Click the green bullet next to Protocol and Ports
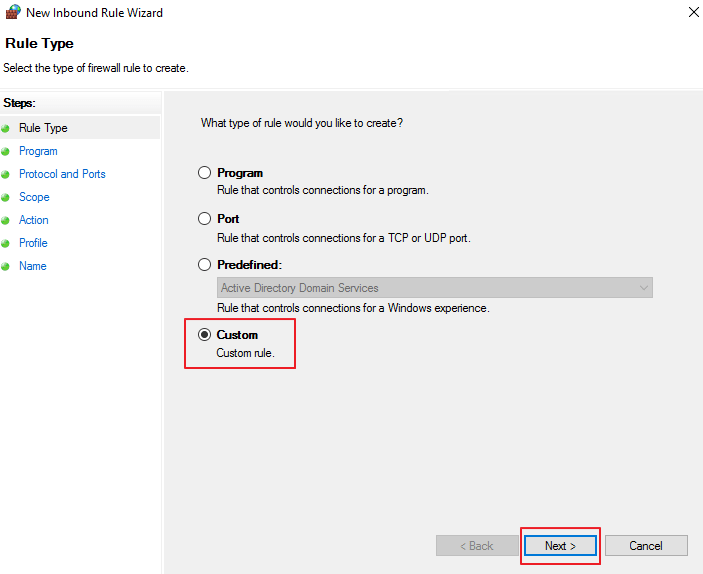Image resolution: width=703 pixels, height=574 pixels. [x=5, y=174]
